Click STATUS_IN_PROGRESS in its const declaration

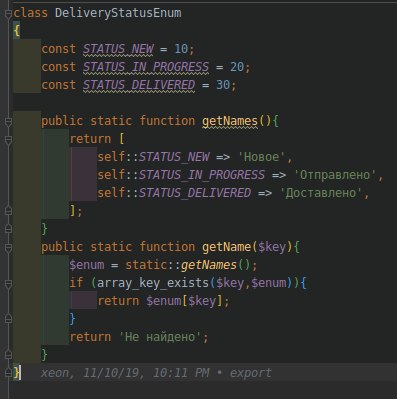point(146,67)
